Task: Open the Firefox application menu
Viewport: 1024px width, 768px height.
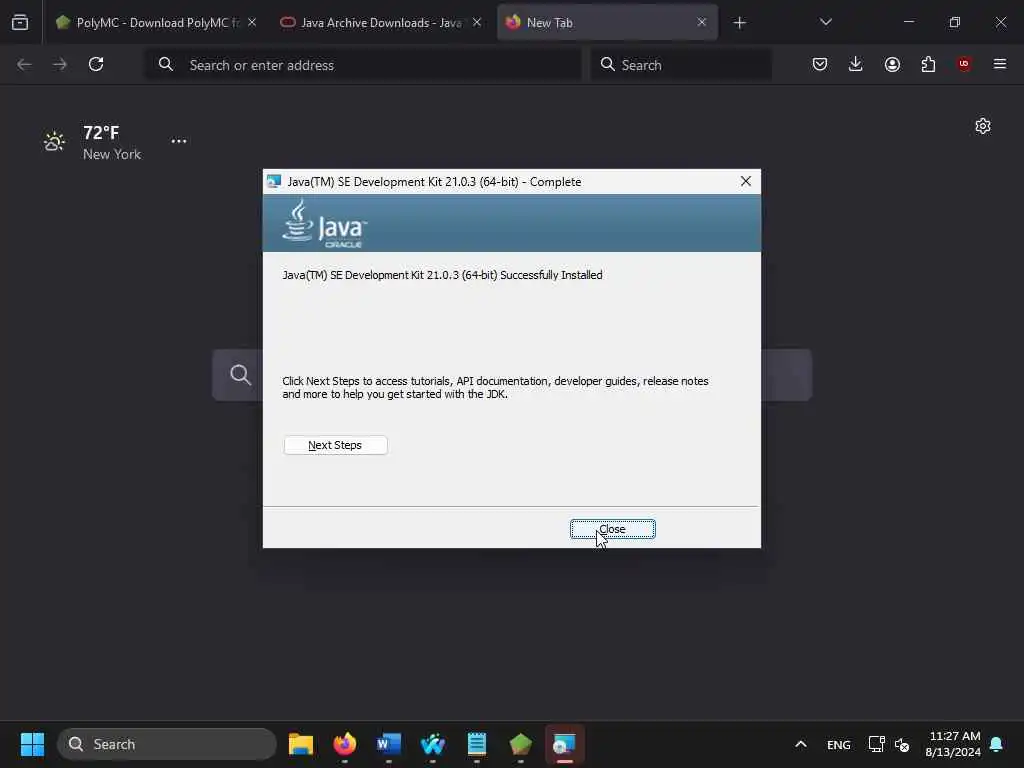Action: coord(1000,64)
